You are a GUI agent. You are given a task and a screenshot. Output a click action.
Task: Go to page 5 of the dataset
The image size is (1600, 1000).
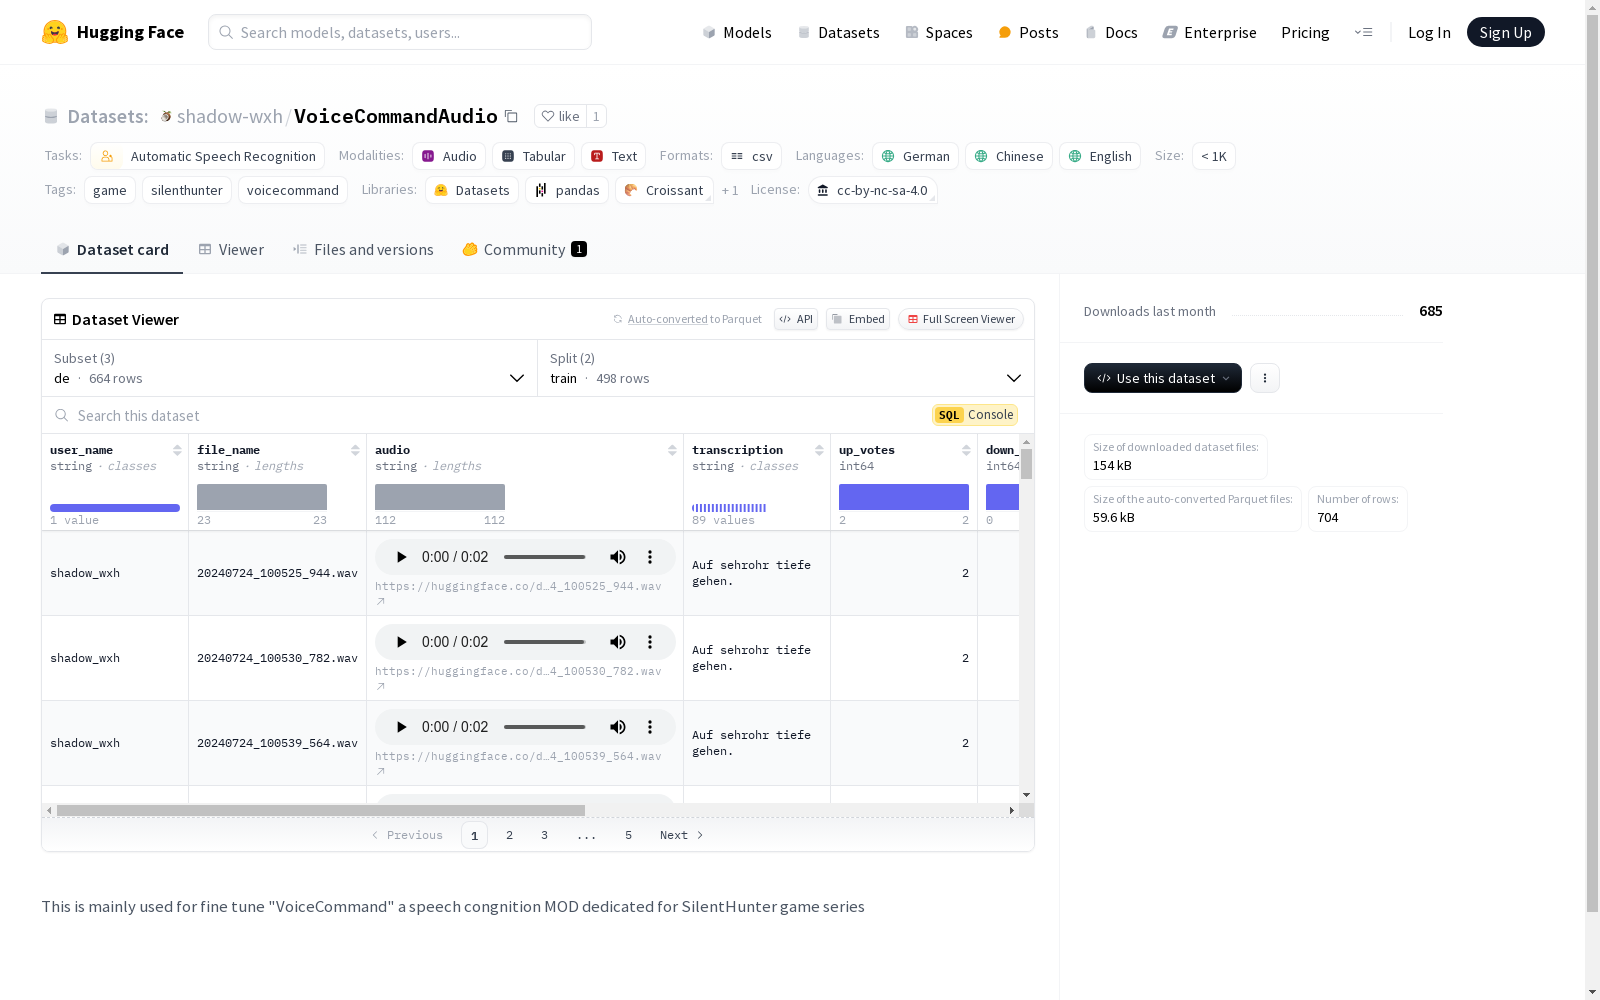click(x=629, y=835)
